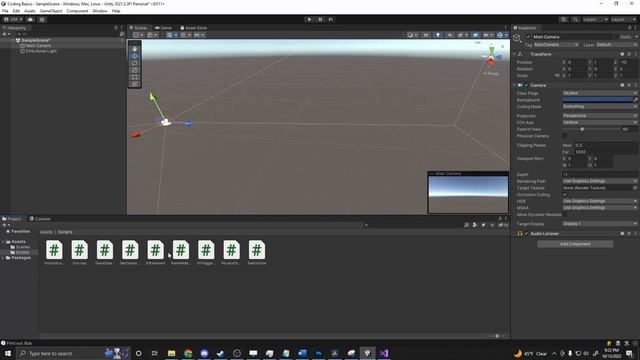
Task: Click the Background color eyedropper icon
Action: (635, 100)
